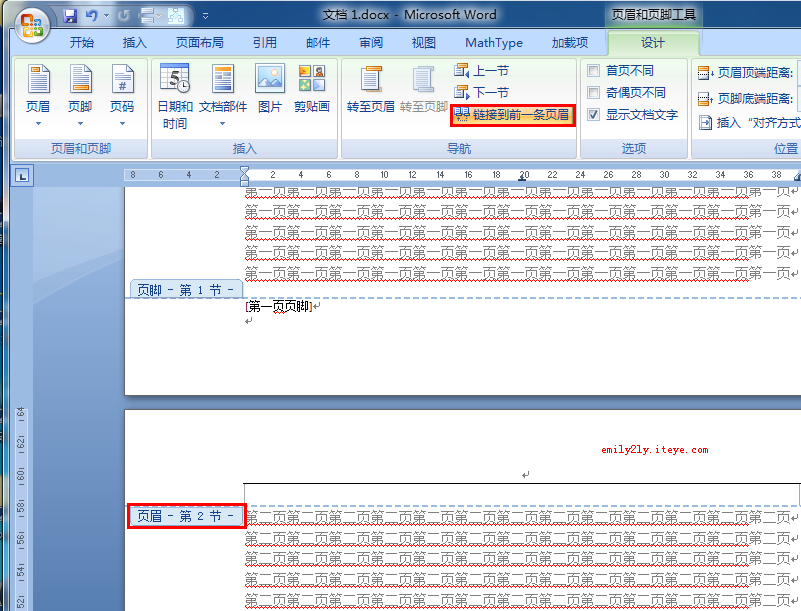Switch to the 邮件 tab

click(x=318, y=42)
